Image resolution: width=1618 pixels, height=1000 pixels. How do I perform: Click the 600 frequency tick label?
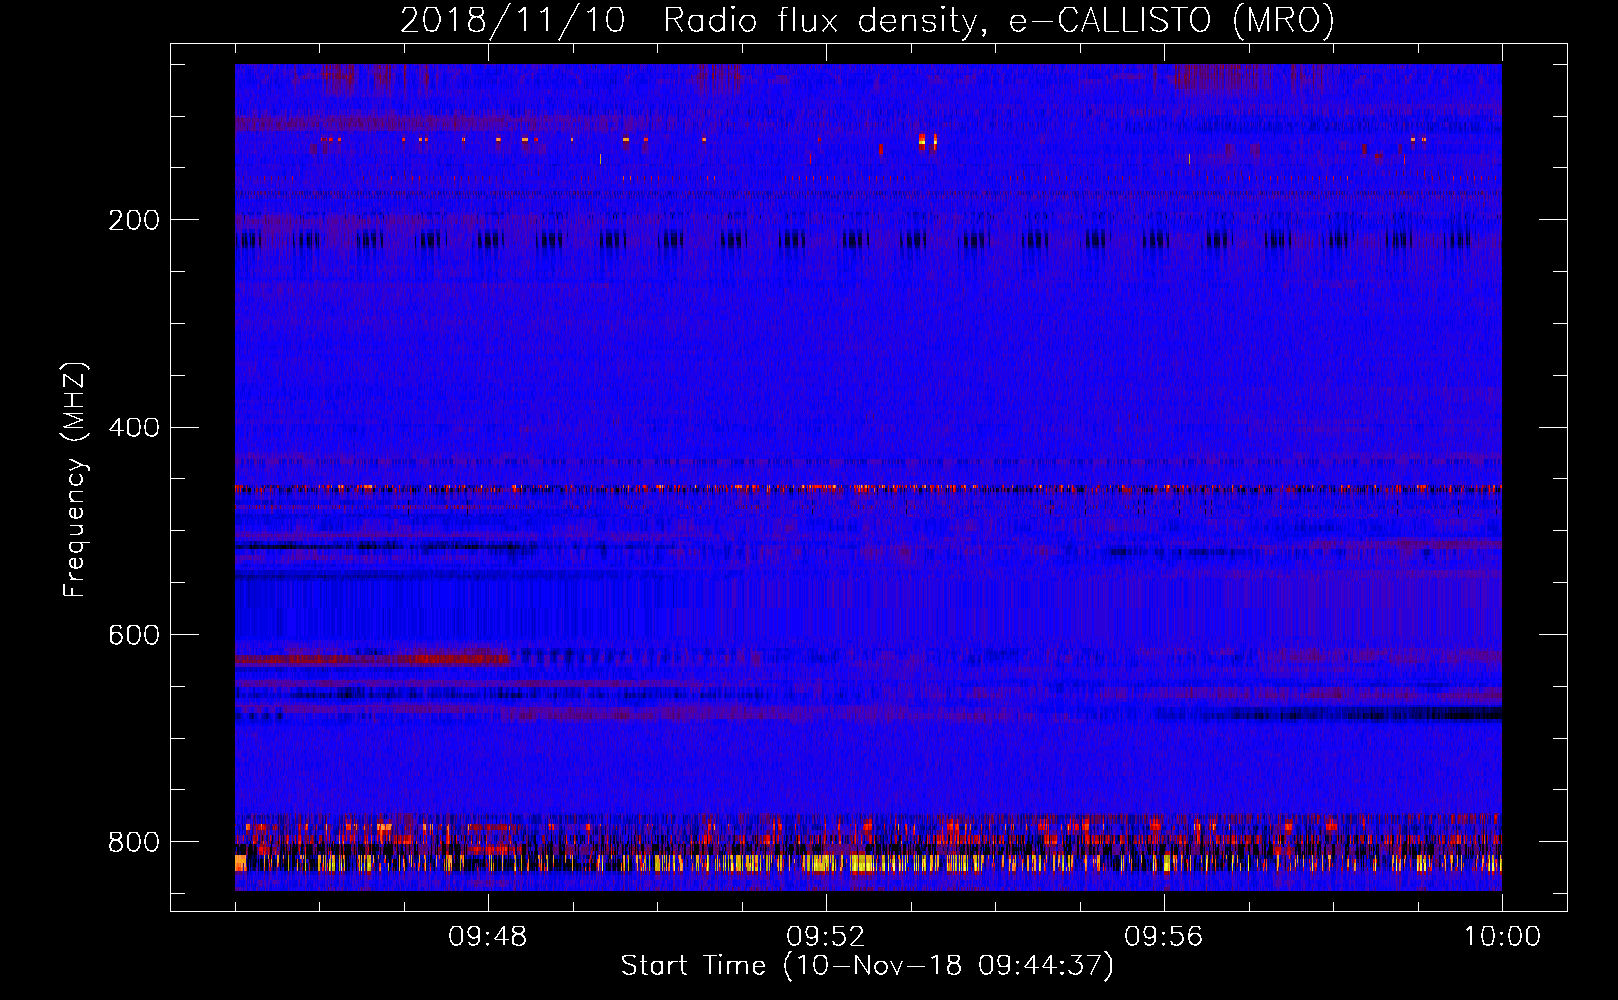point(134,636)
